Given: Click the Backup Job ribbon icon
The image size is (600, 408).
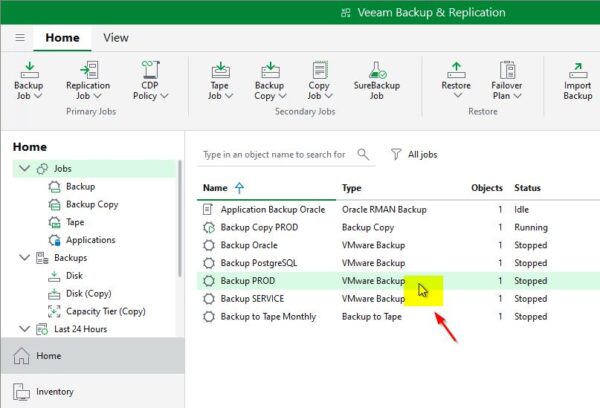Looking at the screenshot, I should coord(29,70).
